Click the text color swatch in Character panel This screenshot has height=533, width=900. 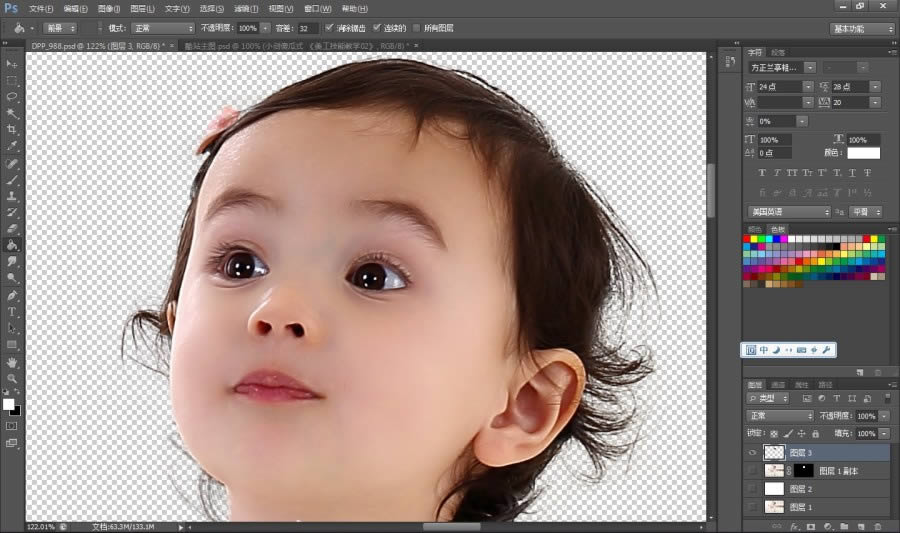(863, 153)
